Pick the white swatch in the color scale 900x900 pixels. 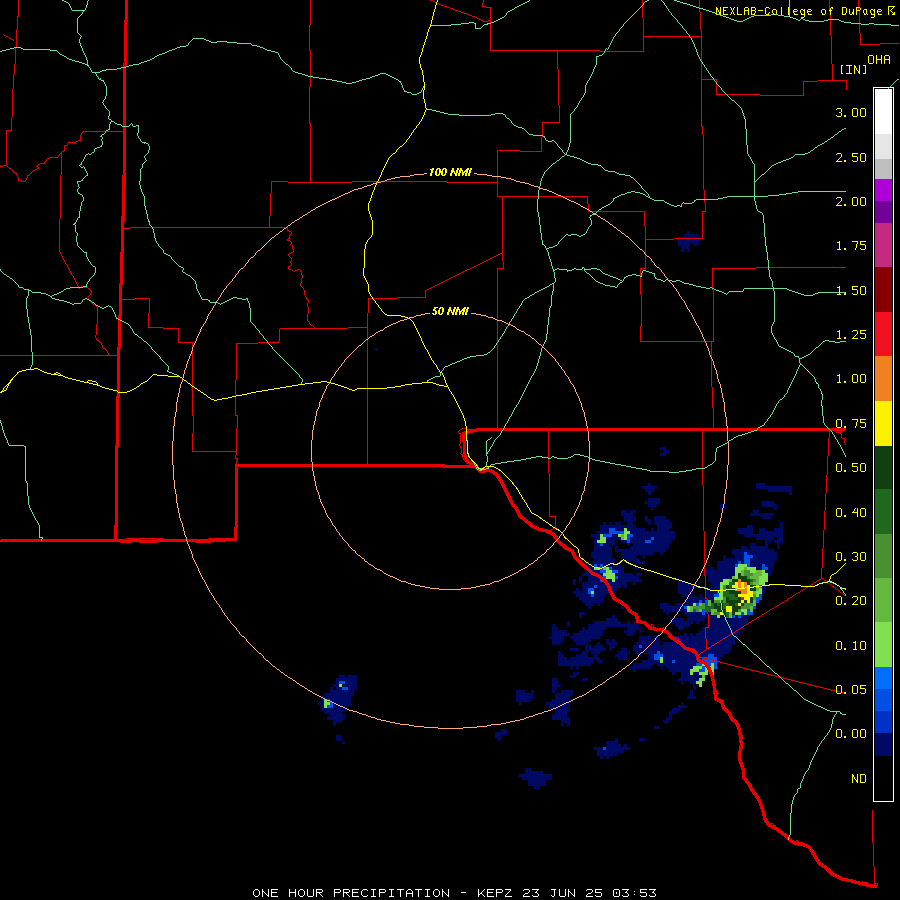click(x=883, y=111)
